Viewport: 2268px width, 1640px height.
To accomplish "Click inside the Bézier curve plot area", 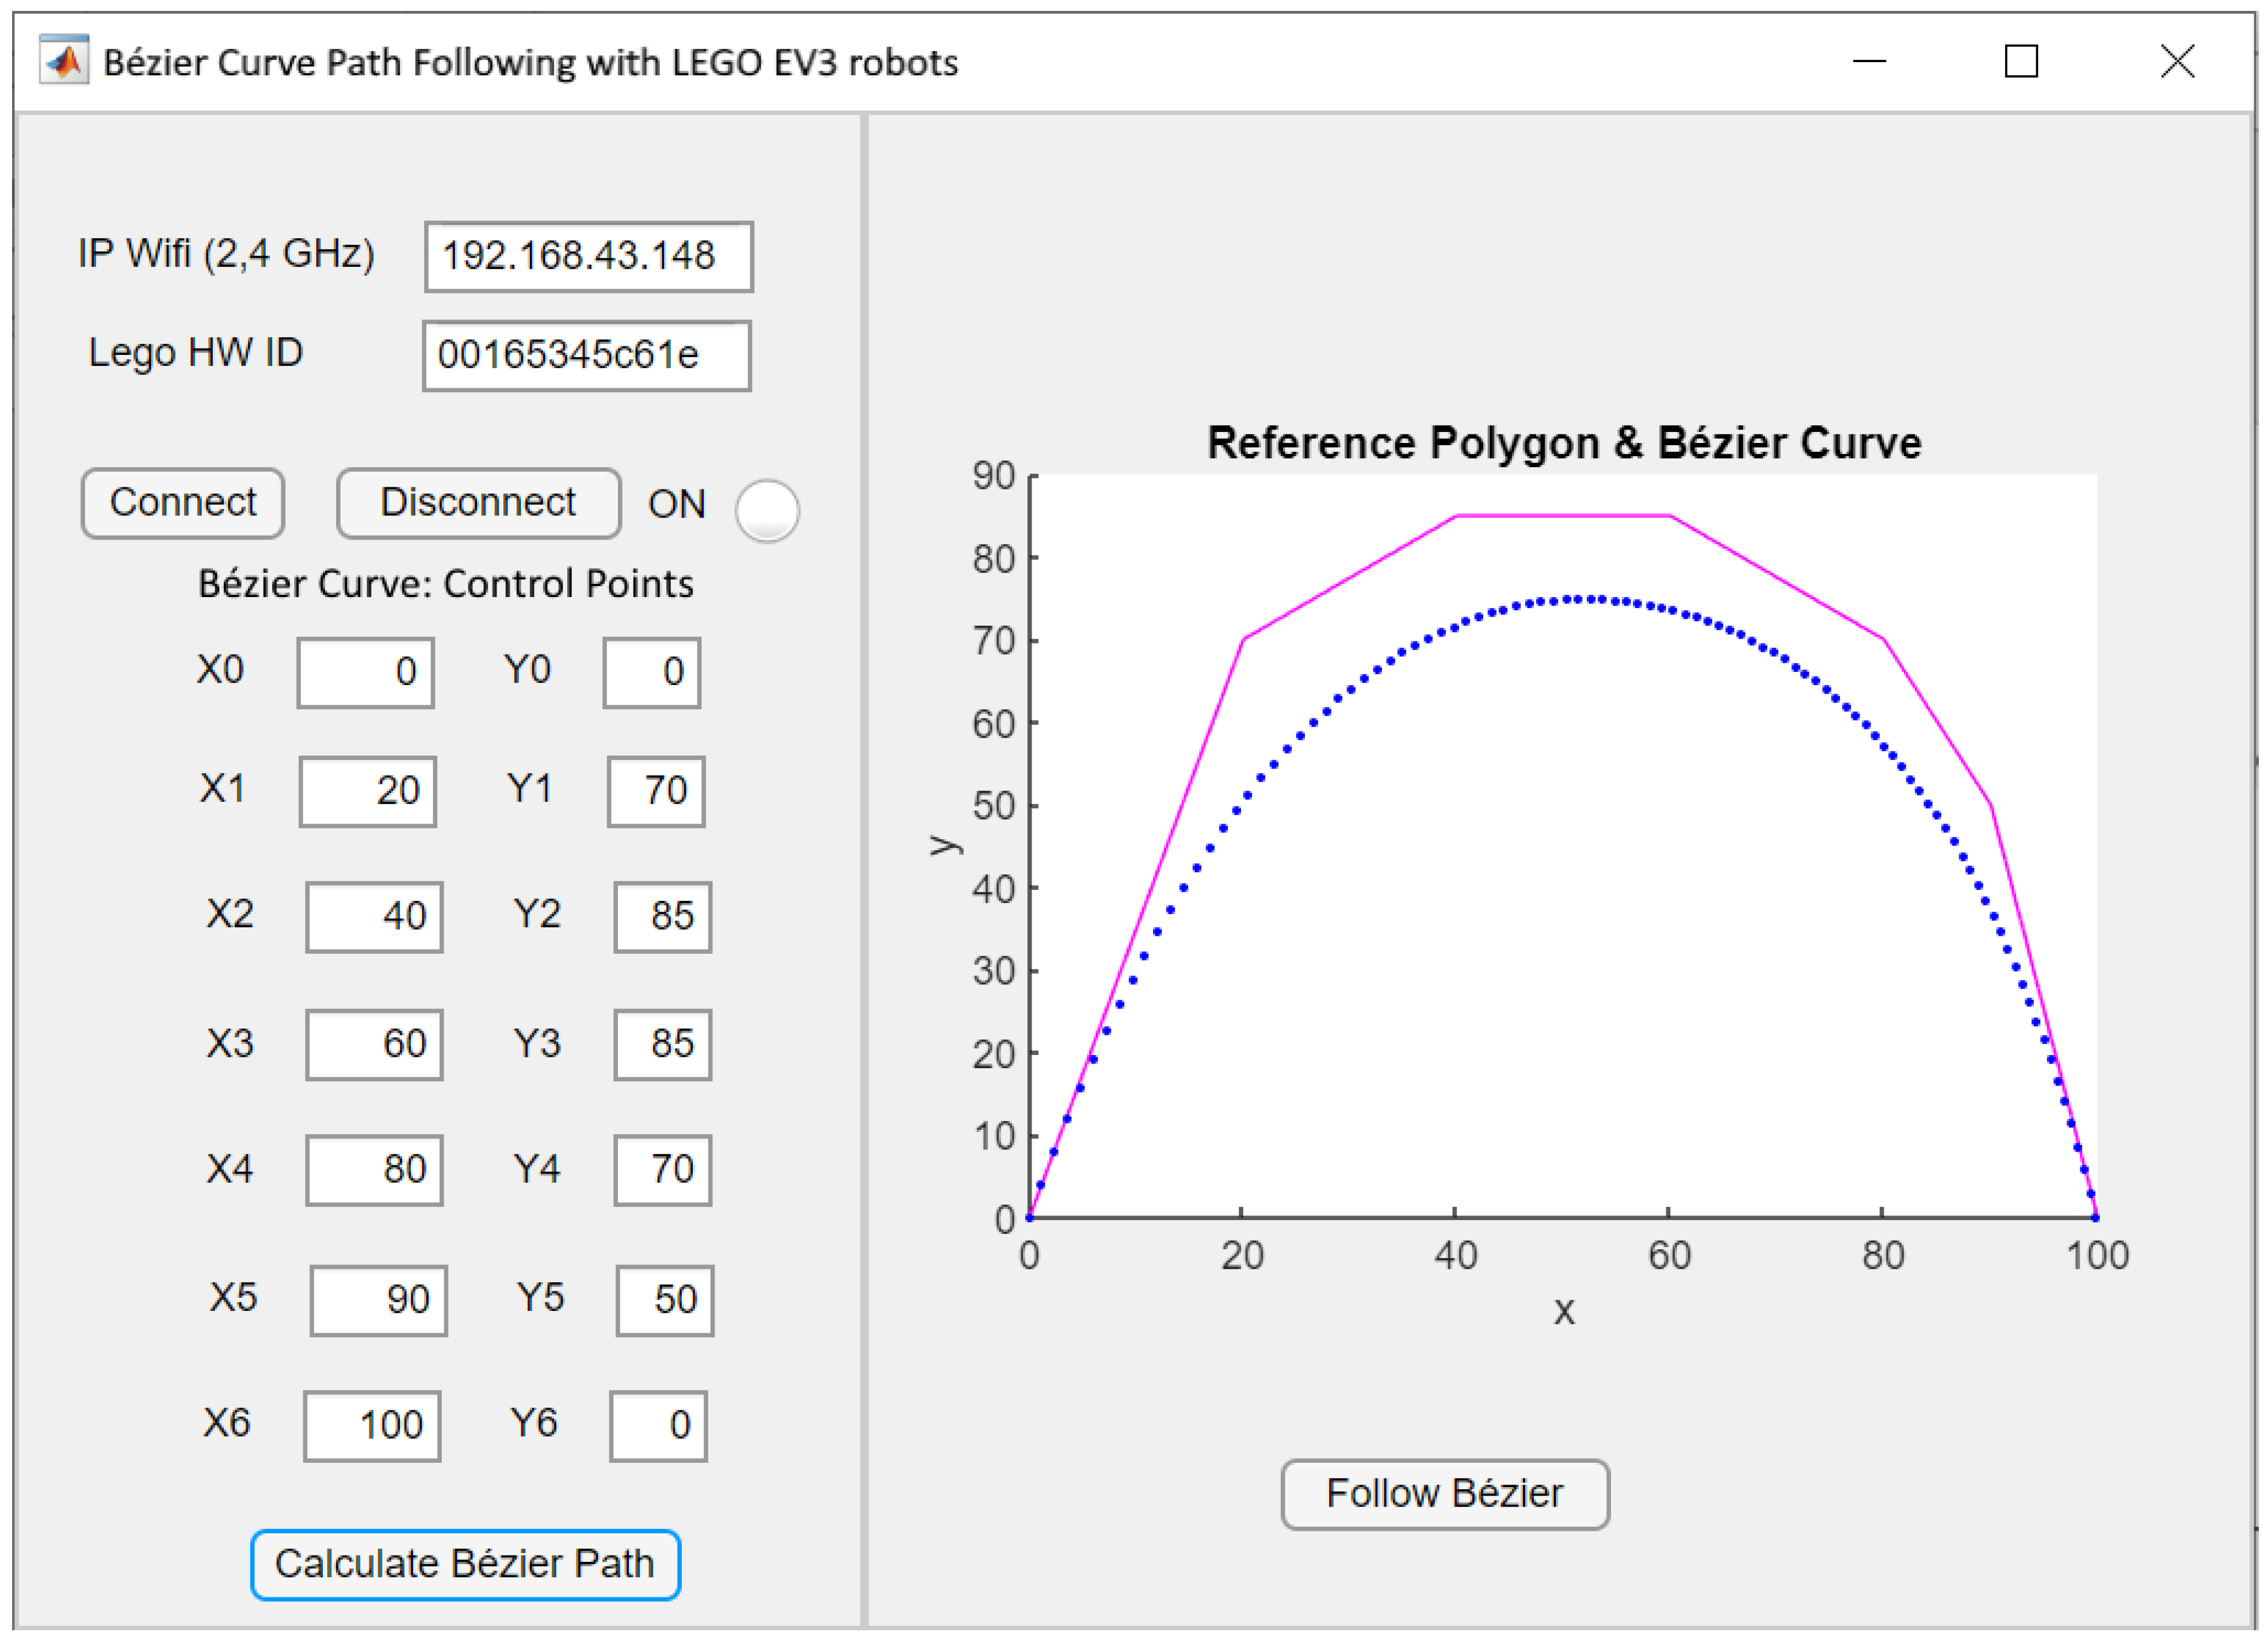I will (1563, 900).
